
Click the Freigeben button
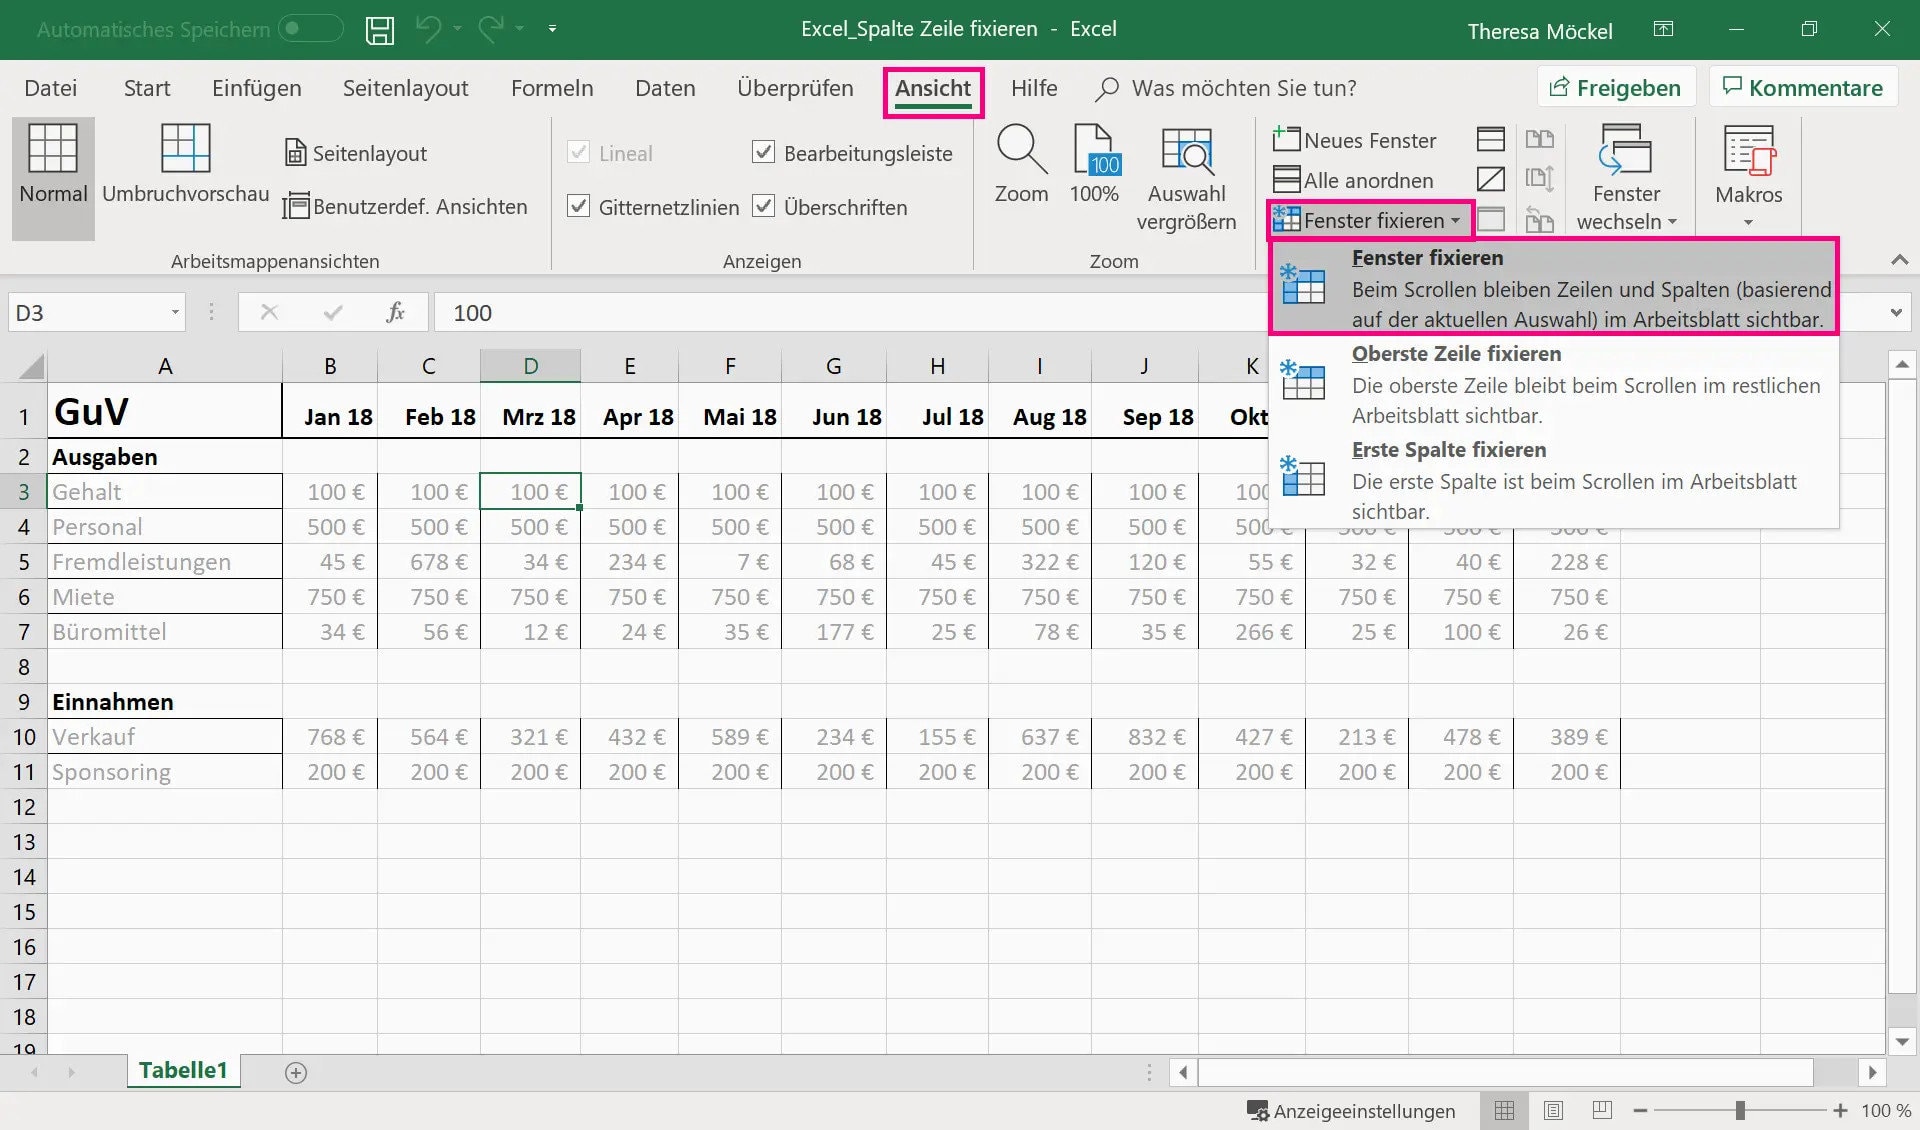pos(1615,88)
